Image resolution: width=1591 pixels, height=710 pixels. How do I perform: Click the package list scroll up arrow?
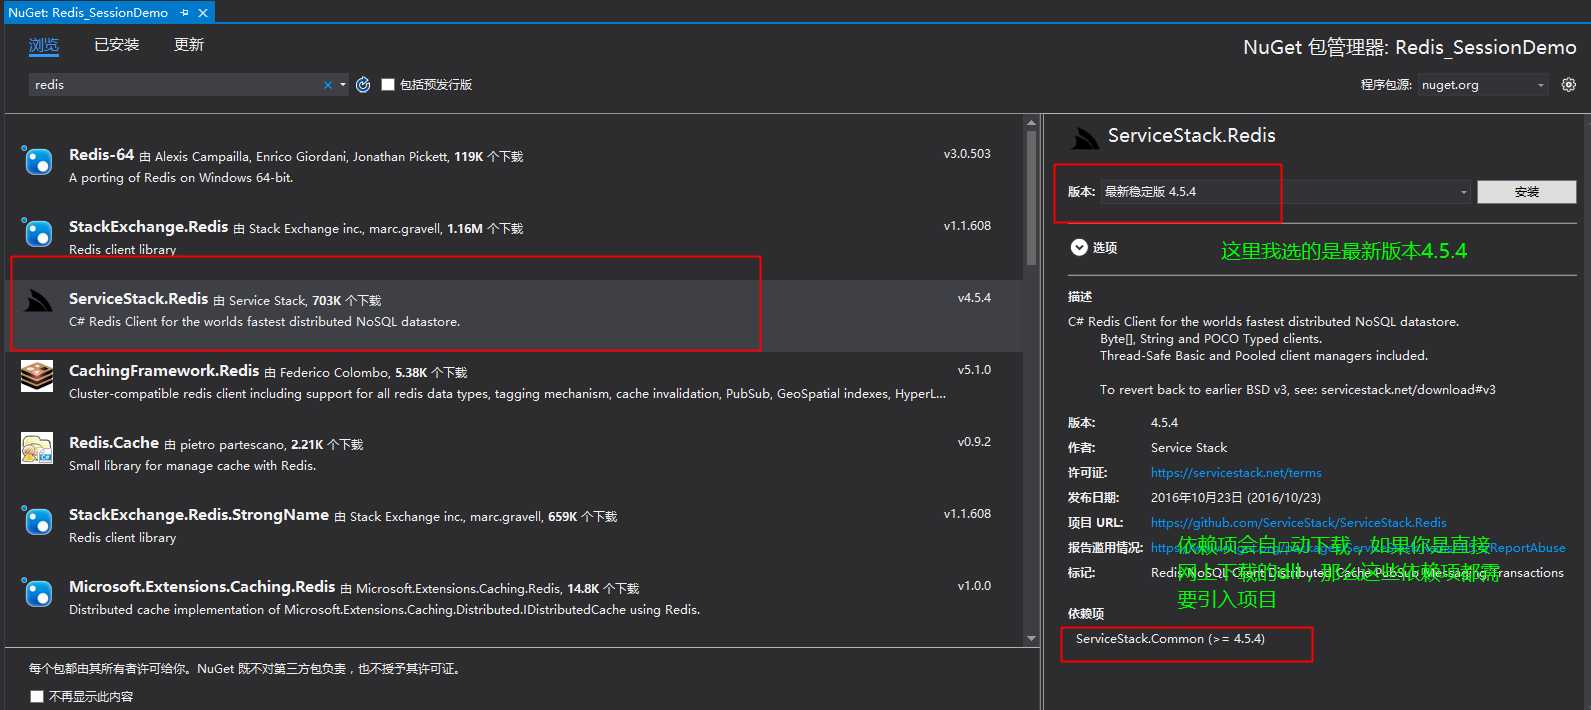(1031, 123)
